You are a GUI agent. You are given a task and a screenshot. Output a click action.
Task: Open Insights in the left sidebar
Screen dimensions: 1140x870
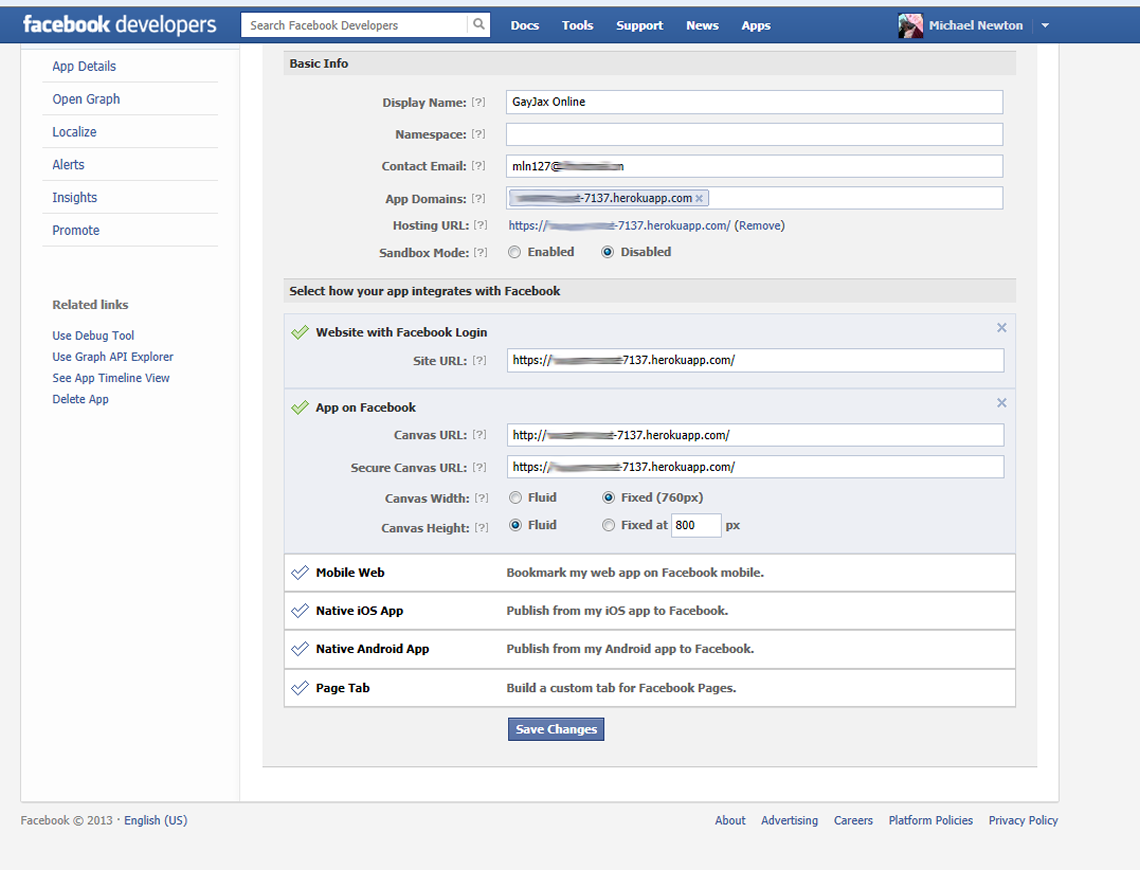[x=75, y=198]
